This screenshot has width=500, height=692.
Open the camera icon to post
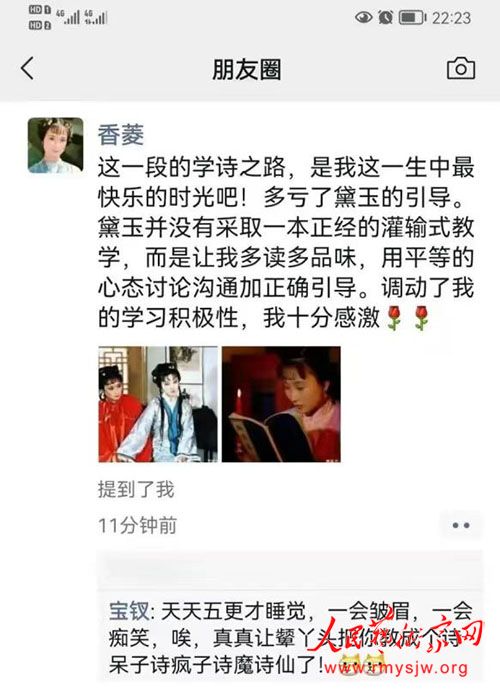click(x=461, y=68)
